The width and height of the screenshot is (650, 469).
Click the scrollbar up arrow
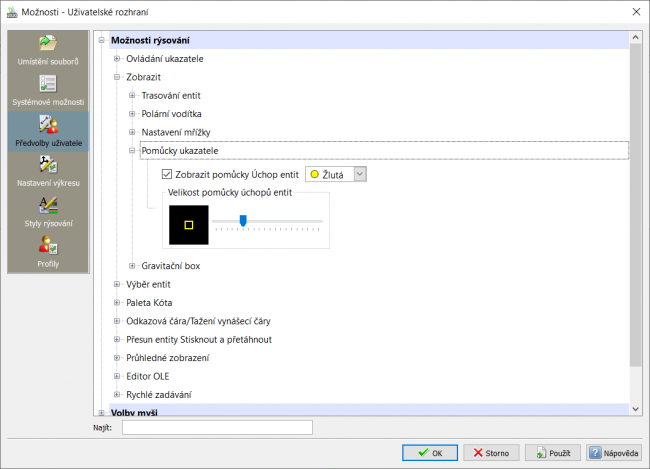[x=635, y=37]
